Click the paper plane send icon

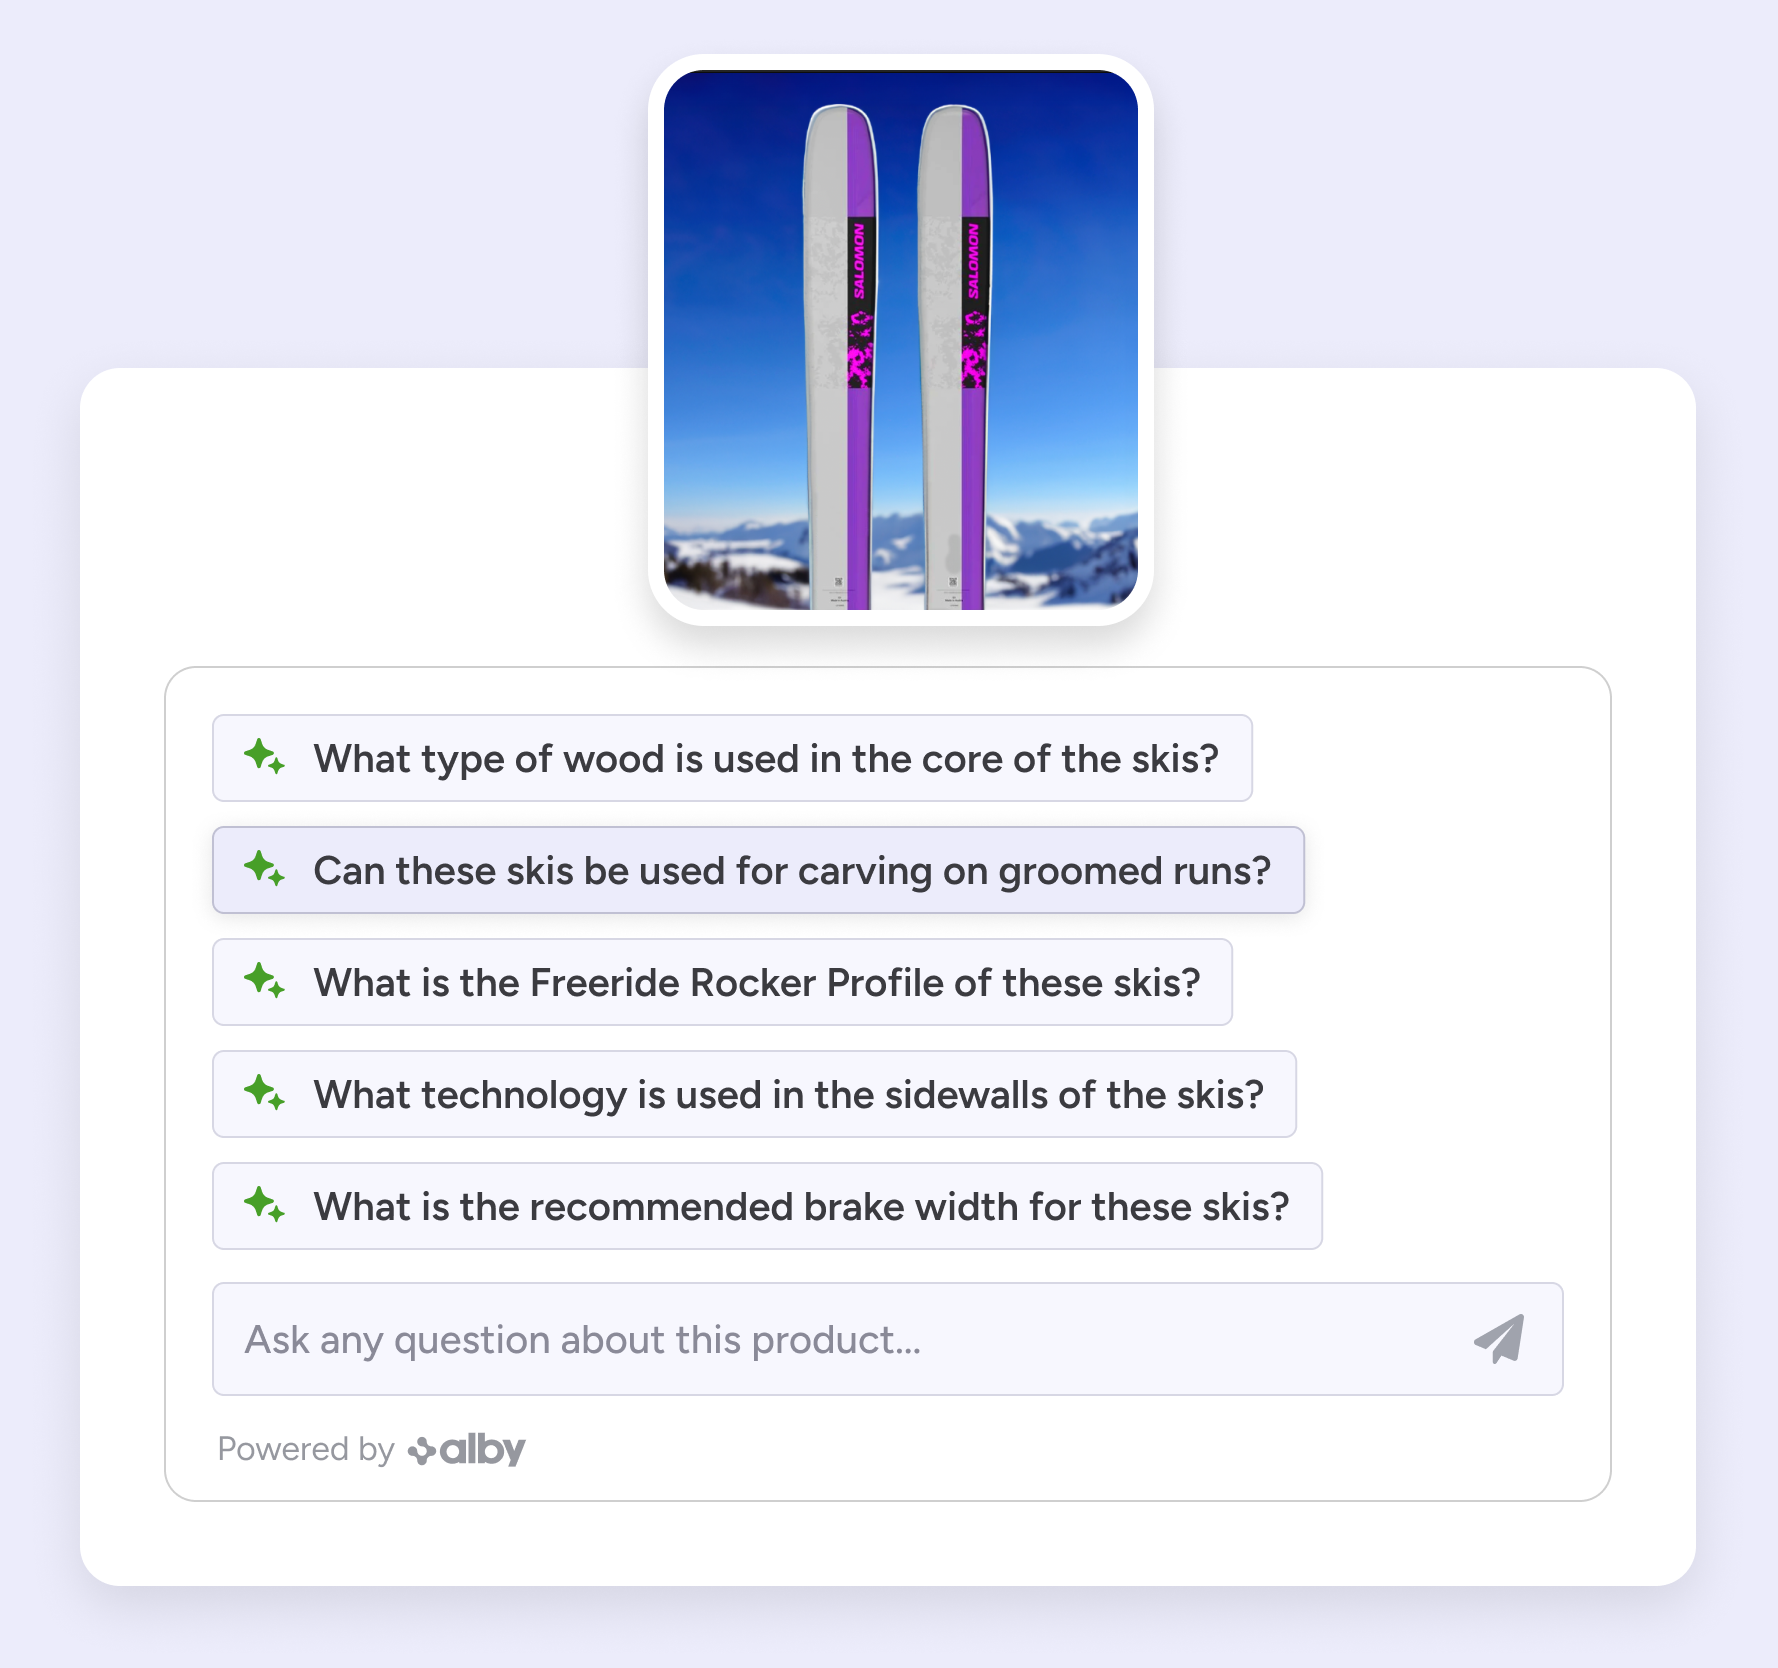click(x=1499, y=1339)
